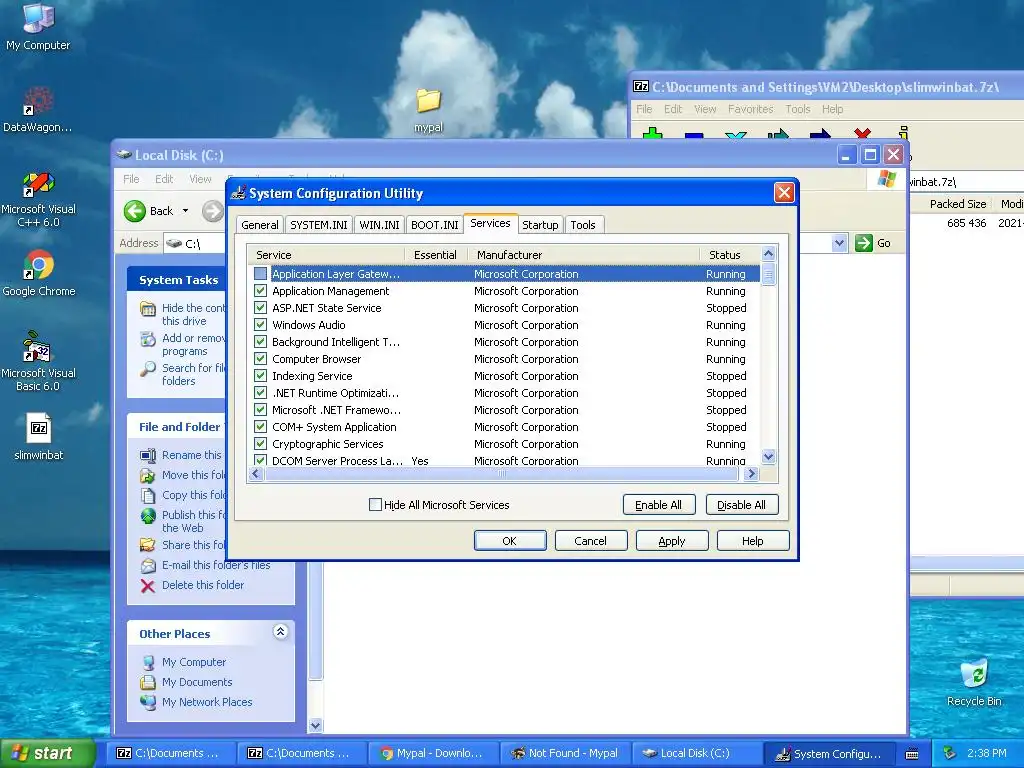Open the Address bar dropdown arrow
The image size is (1024, 768).
840,243
